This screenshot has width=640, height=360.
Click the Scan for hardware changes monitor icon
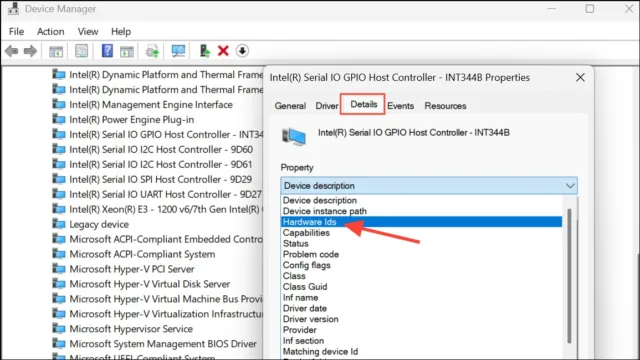coord(178,51)
